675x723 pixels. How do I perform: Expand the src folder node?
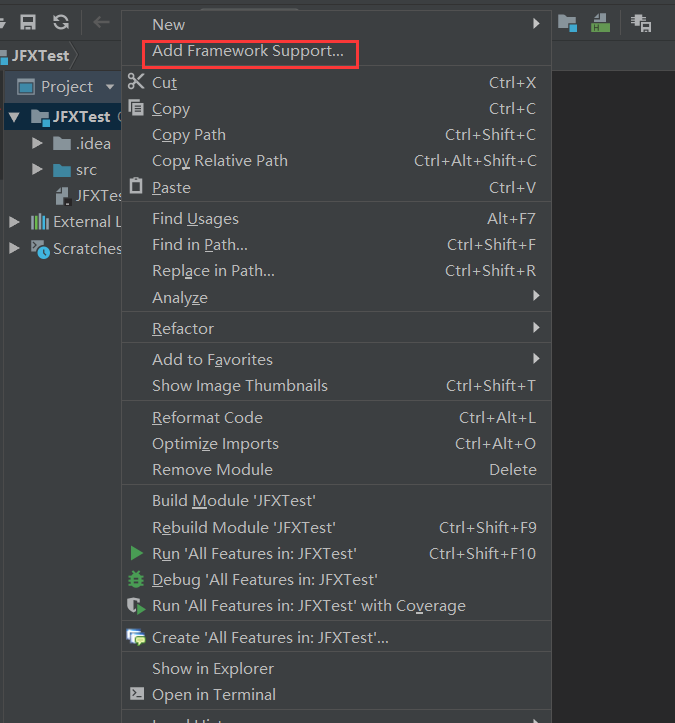pyautogui.click(x=37, y=170)
